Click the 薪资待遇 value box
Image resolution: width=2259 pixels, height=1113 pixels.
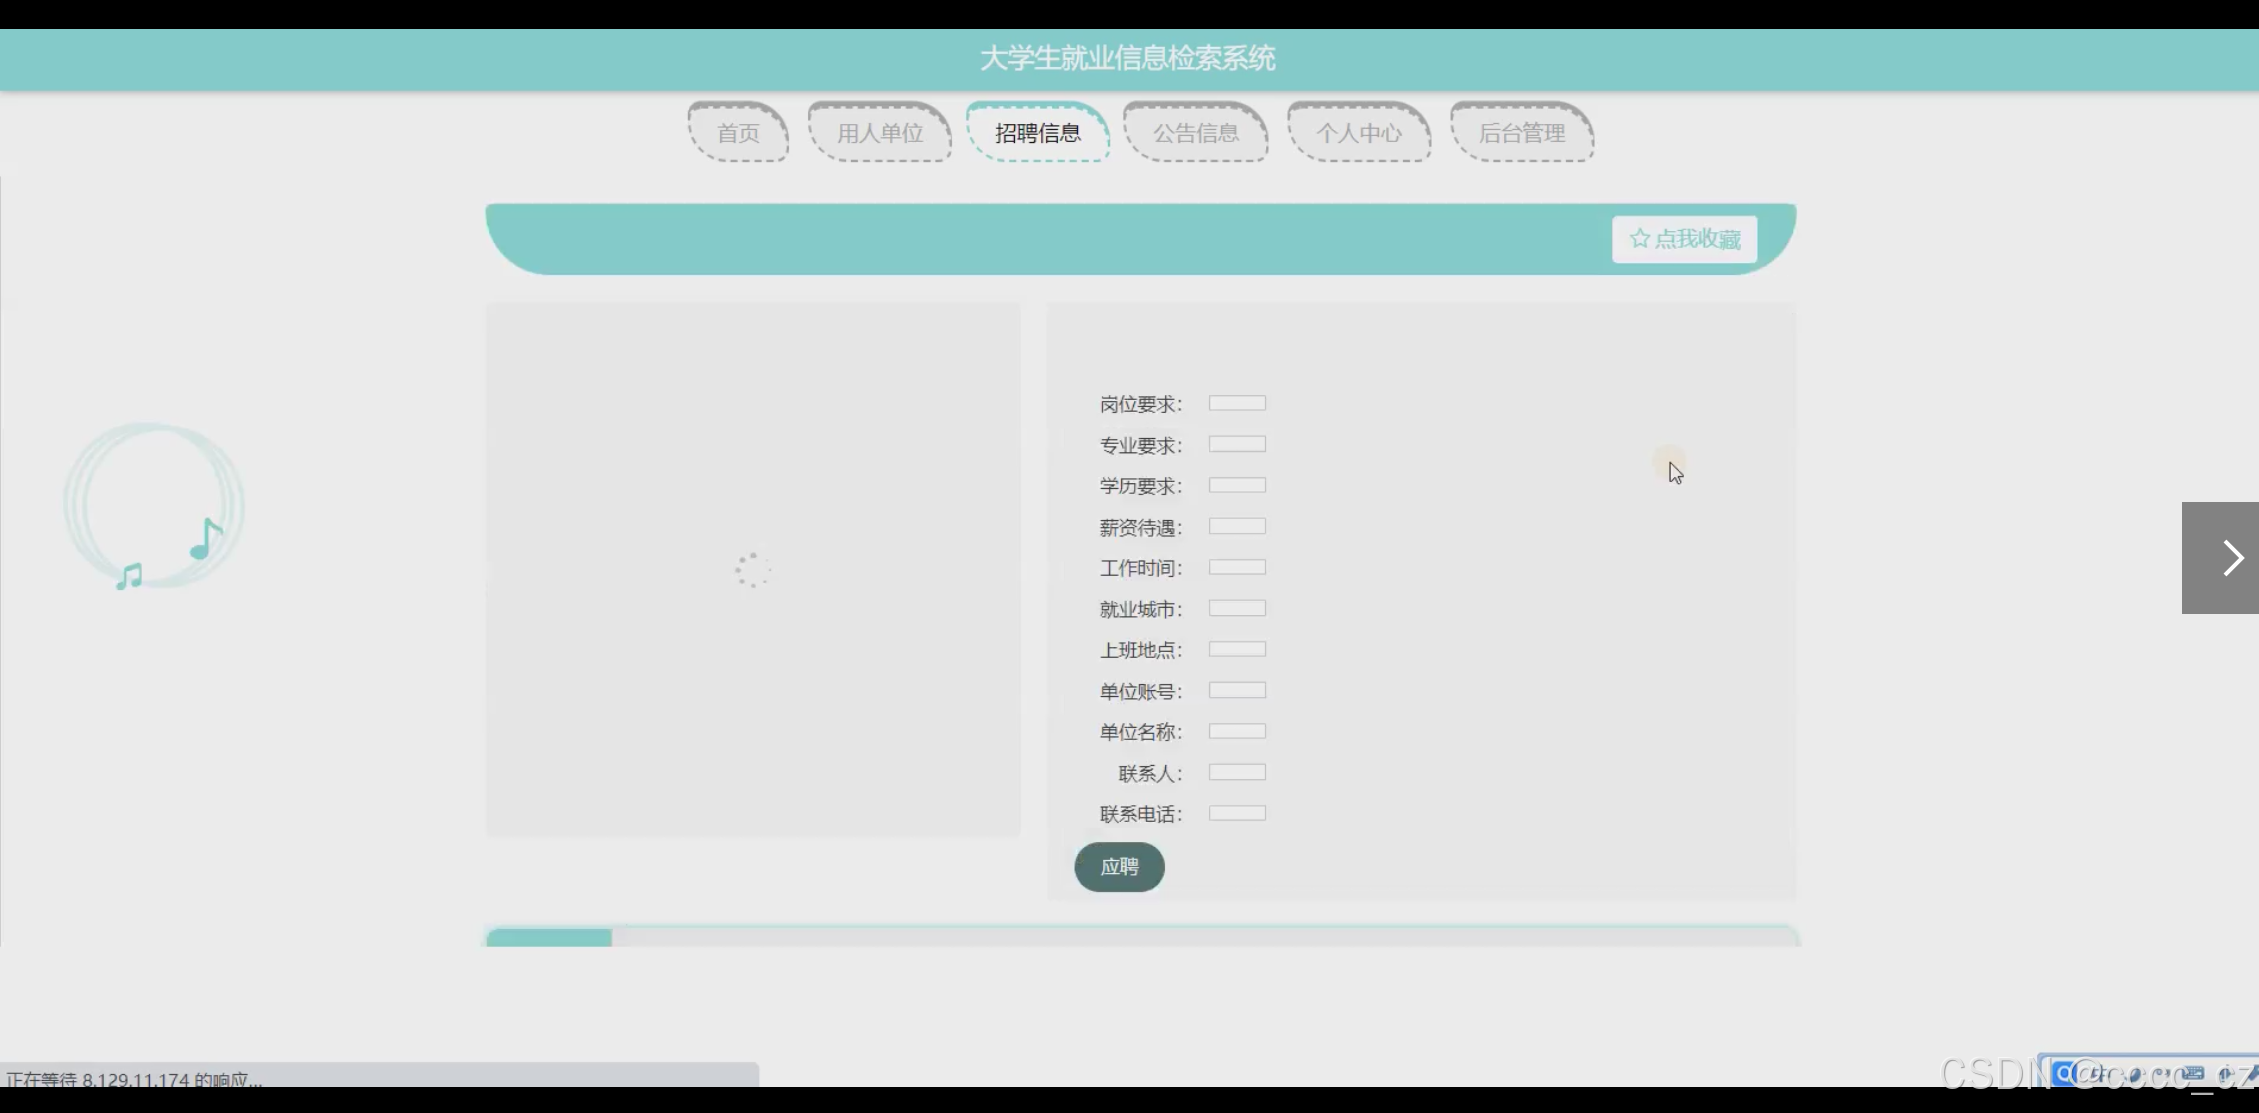[1237, 526]
